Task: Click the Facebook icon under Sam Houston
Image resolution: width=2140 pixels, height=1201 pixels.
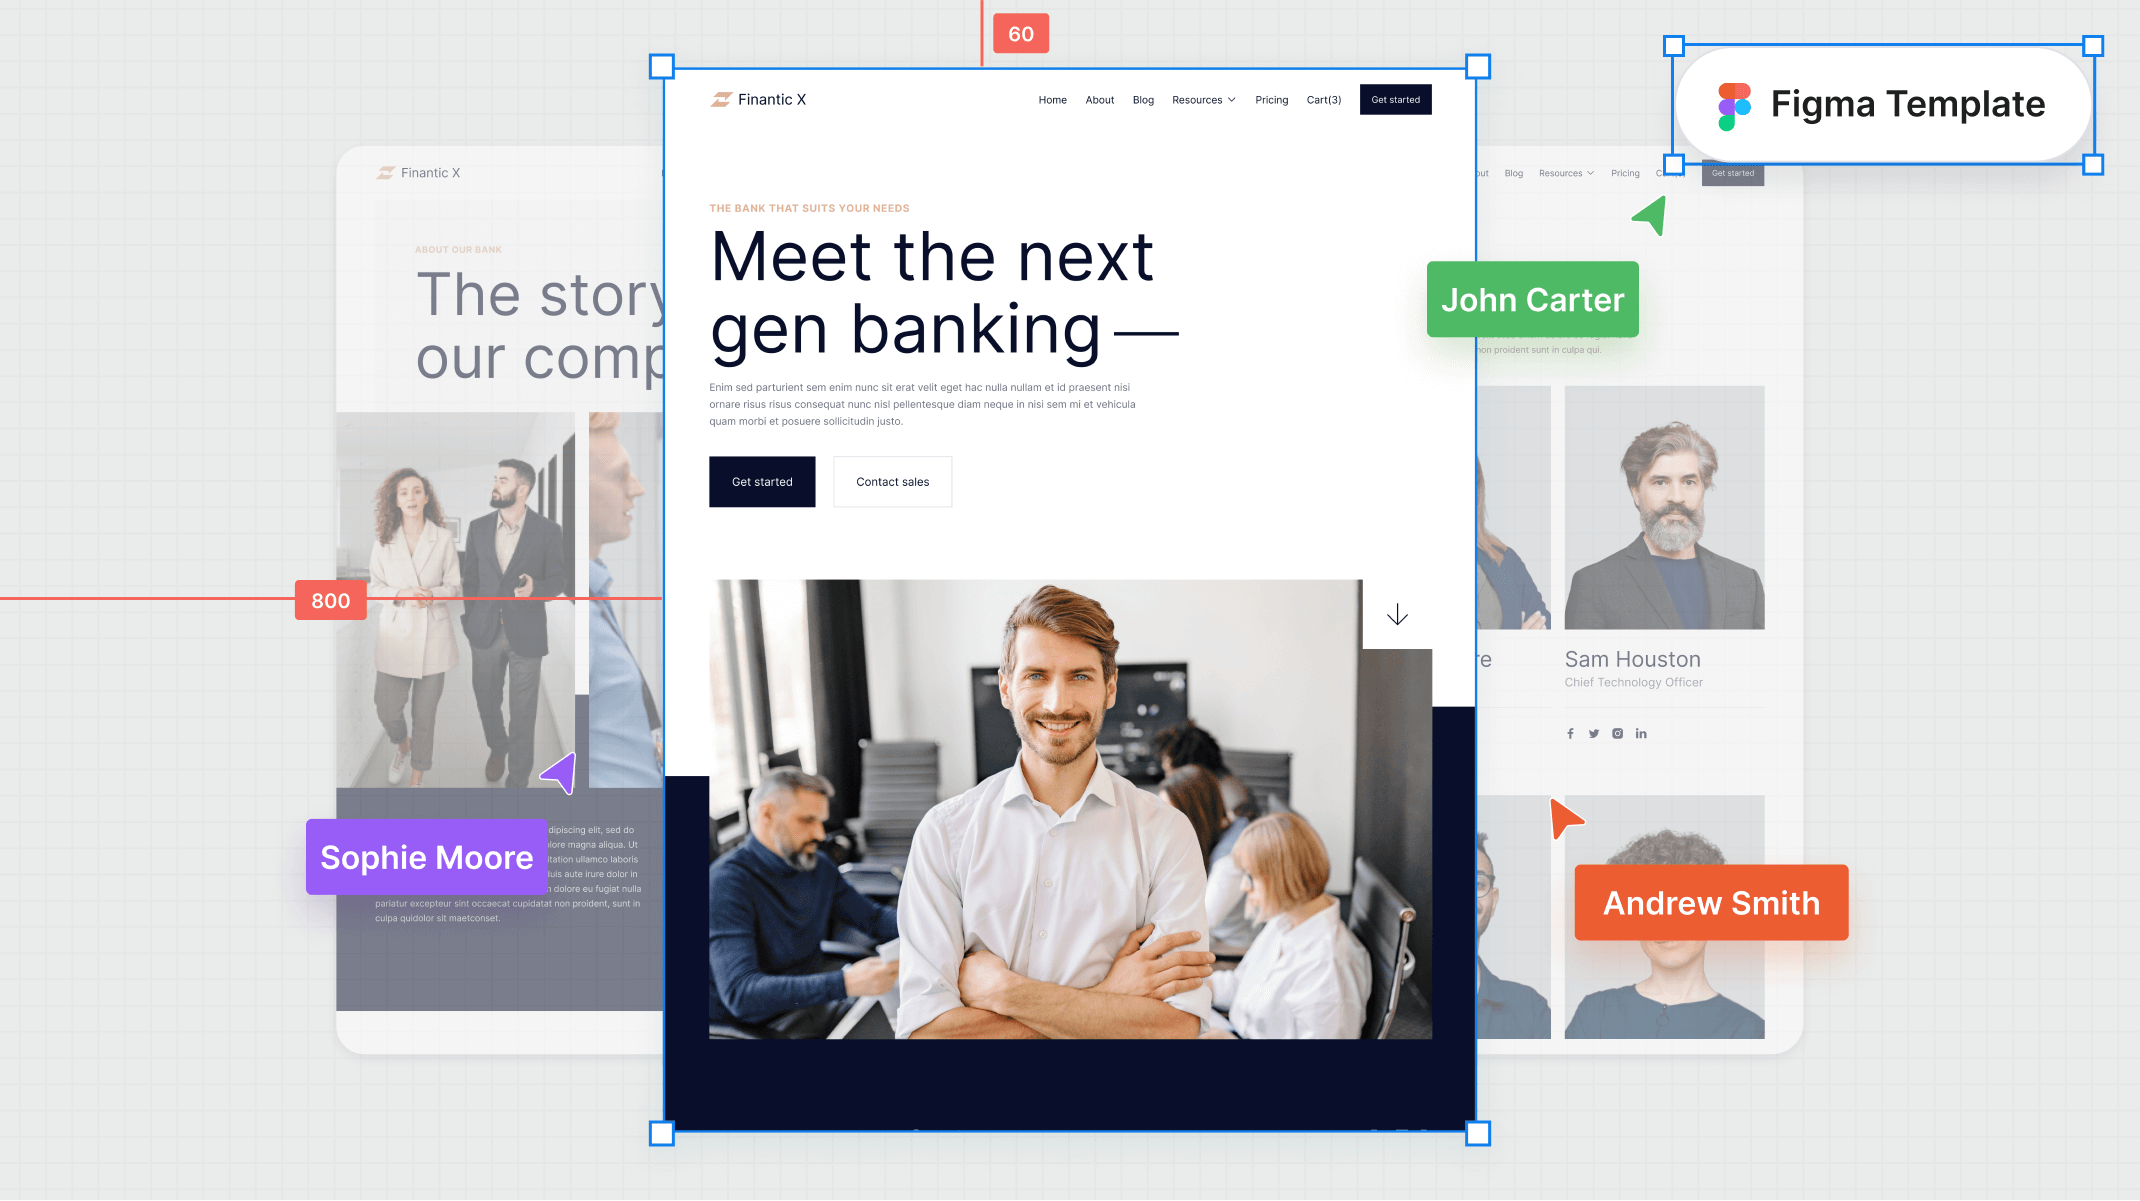Action: (1571, 732)
